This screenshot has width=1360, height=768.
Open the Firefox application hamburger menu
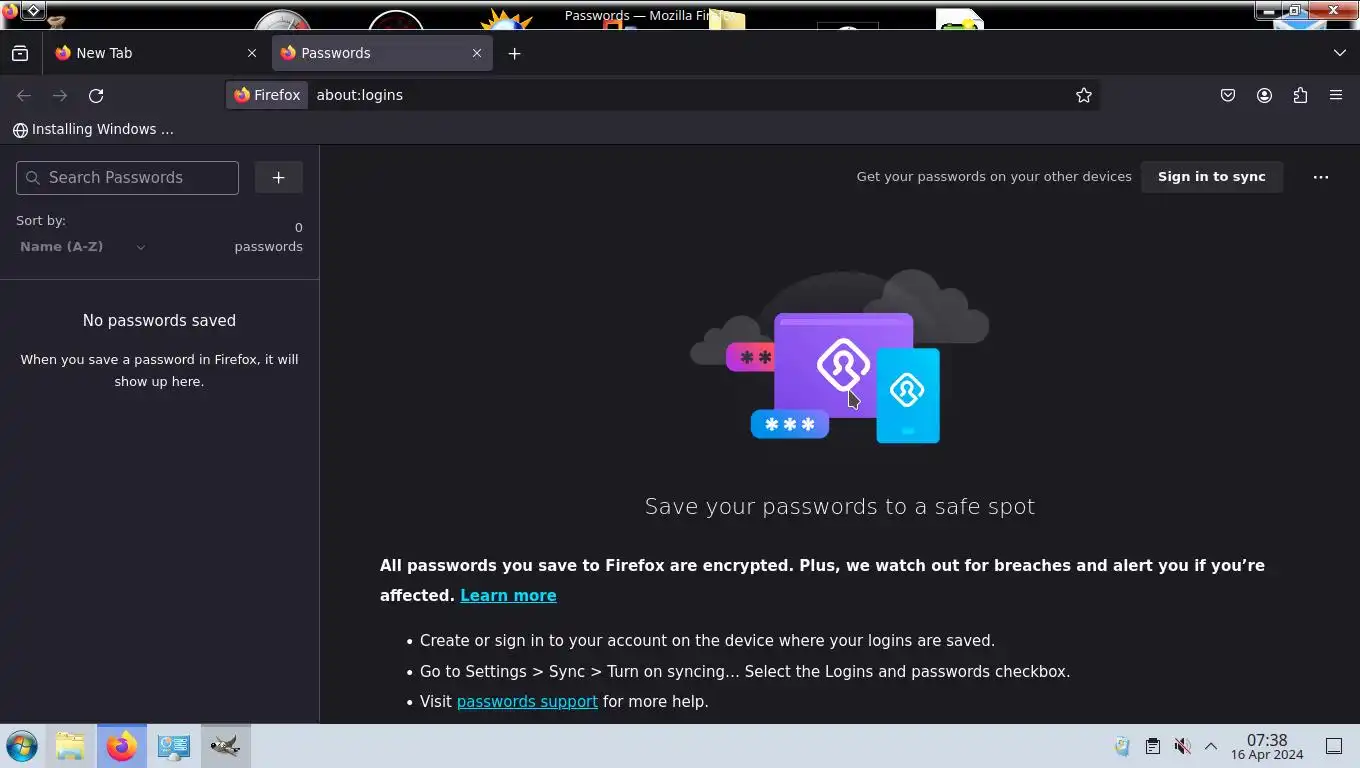point(1336,95)
